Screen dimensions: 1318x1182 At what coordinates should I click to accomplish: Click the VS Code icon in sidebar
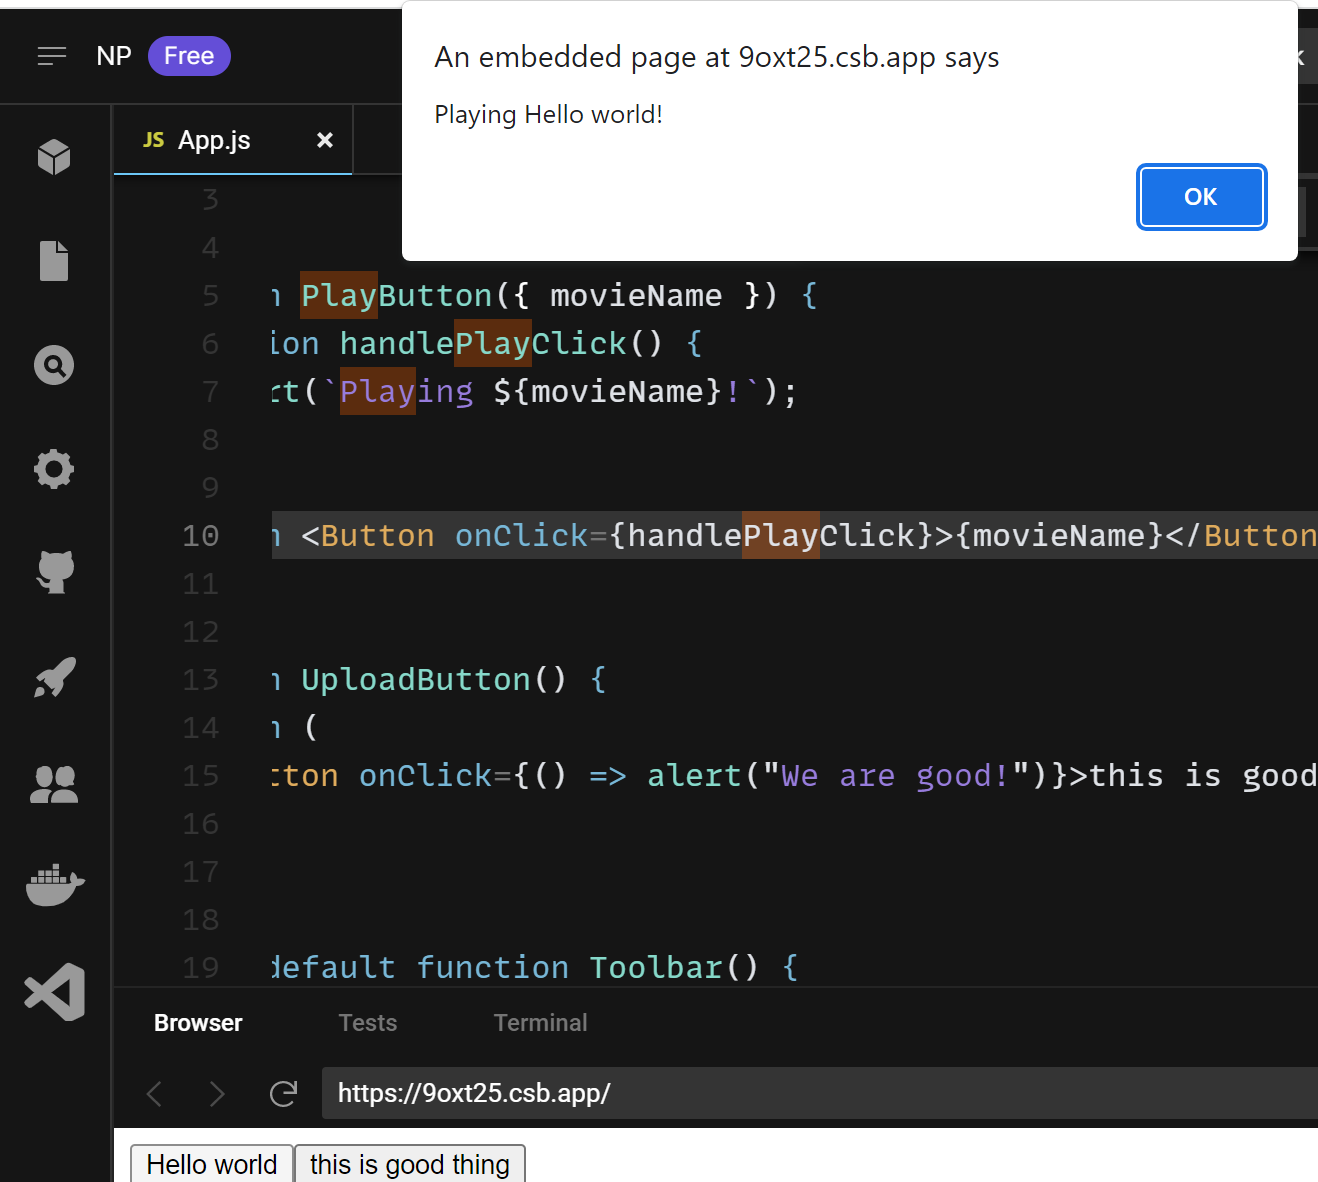pos(55,992)
